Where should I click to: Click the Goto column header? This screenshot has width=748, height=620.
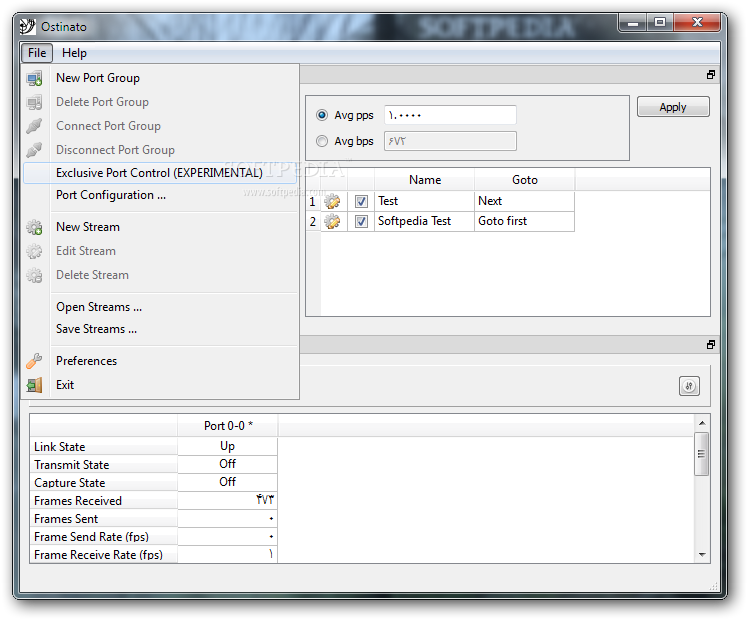click(x=525, y=180)
